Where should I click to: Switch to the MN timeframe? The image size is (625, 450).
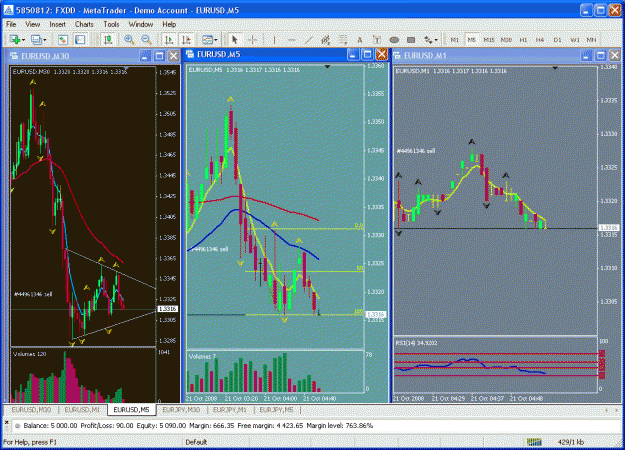[x=592, y=40]
